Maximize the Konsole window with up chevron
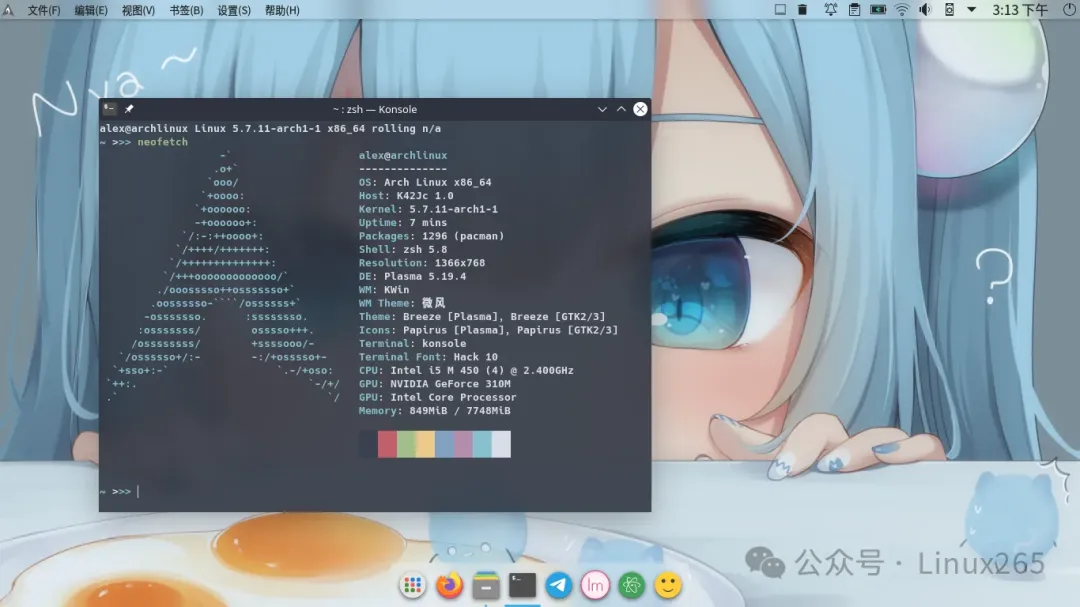The width and height of the screenshot is (1080, 607). (x=621, y=109)
